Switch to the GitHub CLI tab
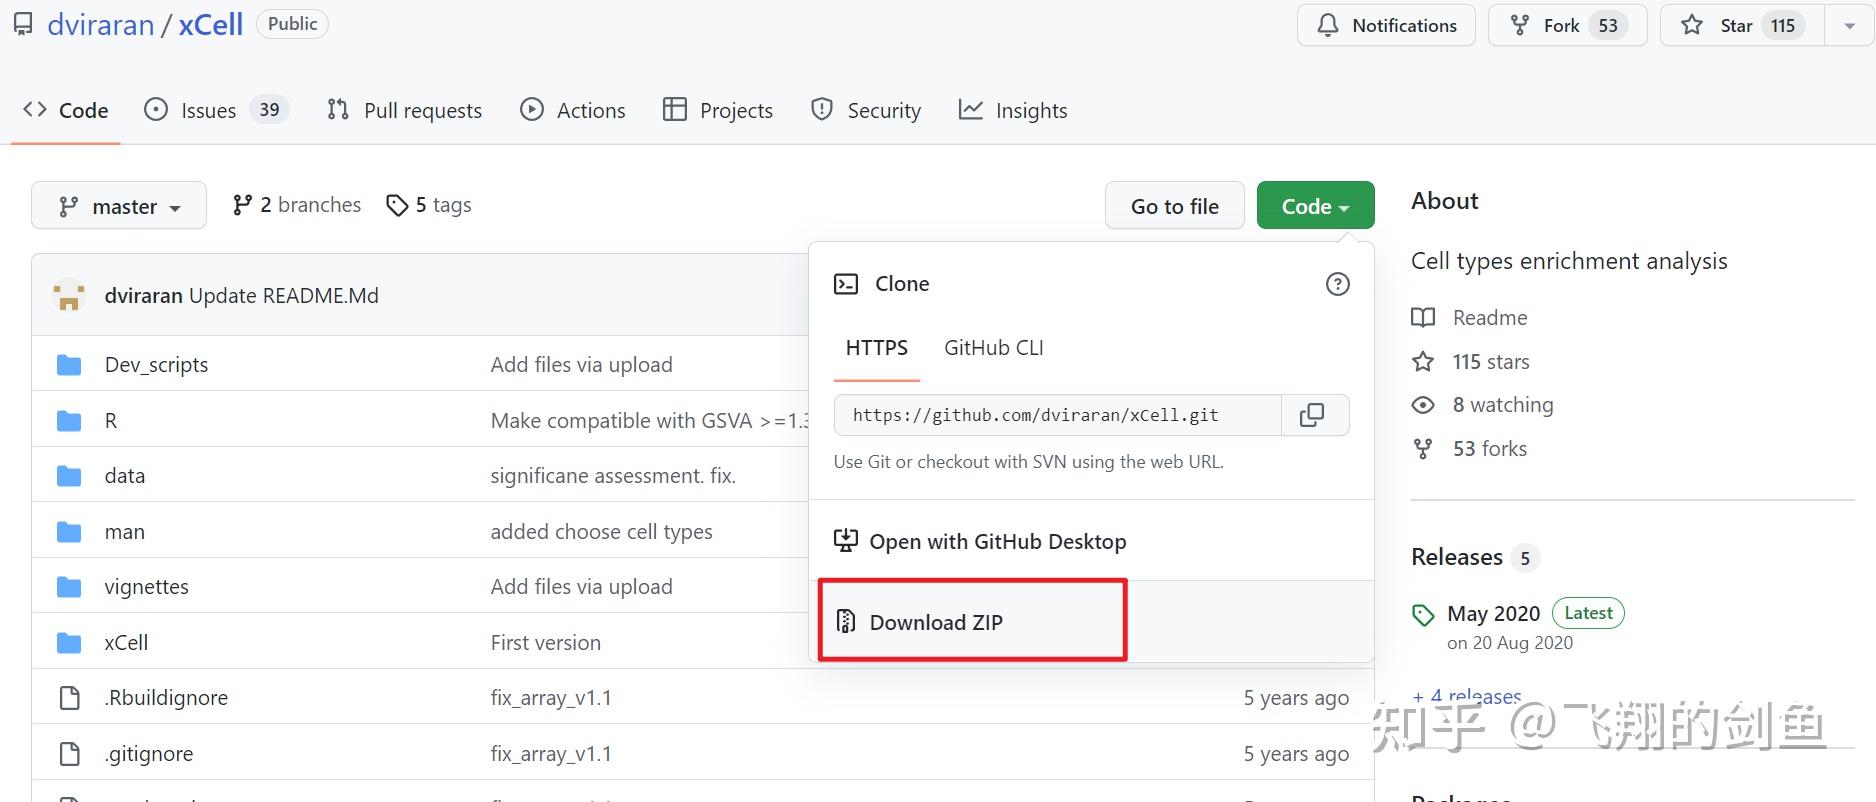The width and height of the screenshot is (1876, 802). pos(993,348)
